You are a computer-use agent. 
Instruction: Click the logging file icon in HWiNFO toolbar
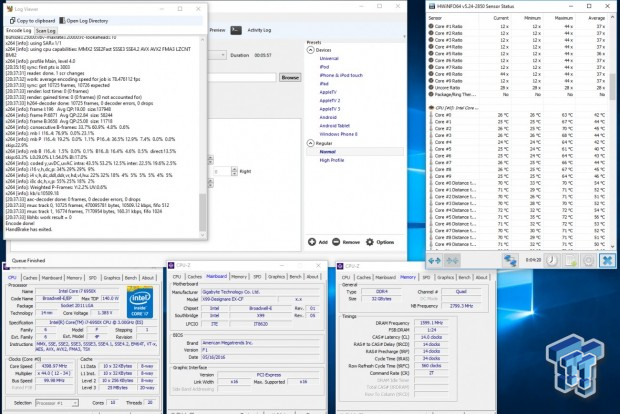click(570, 261)
